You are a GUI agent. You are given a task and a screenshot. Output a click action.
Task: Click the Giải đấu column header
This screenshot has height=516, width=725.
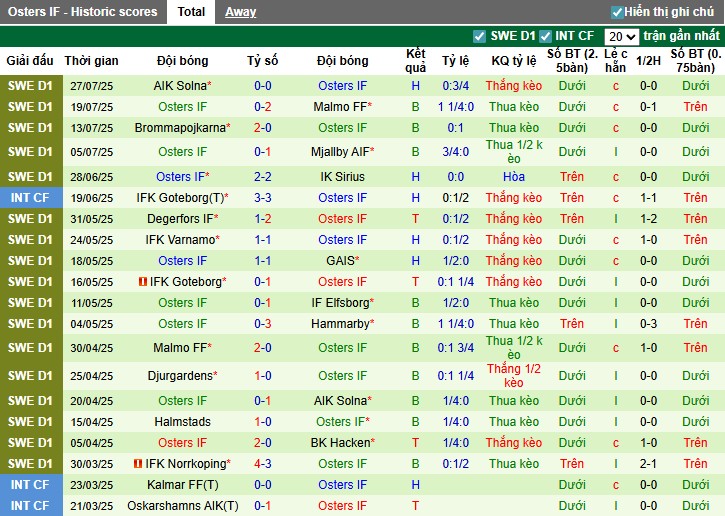[x=30, y=61]
